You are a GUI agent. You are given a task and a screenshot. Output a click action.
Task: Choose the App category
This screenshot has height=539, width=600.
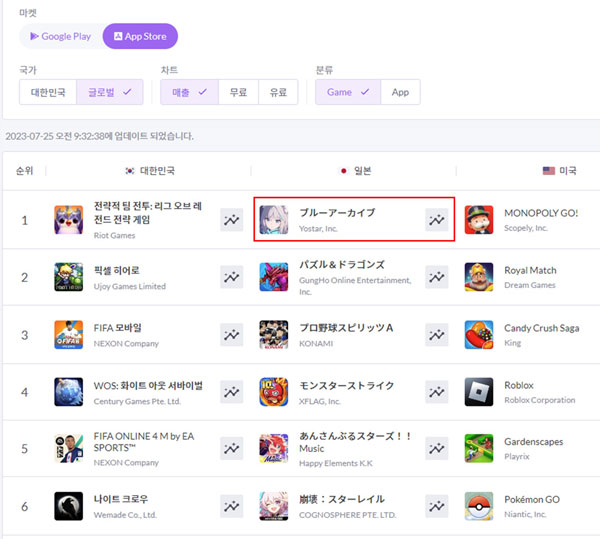[x=400, y=92]
